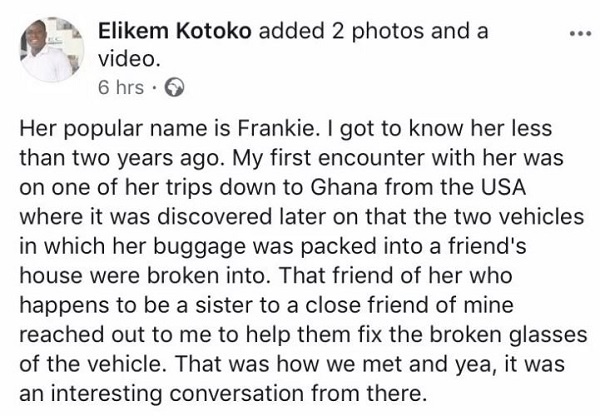Click the phrase 'than two years ago'

point(122,158)
